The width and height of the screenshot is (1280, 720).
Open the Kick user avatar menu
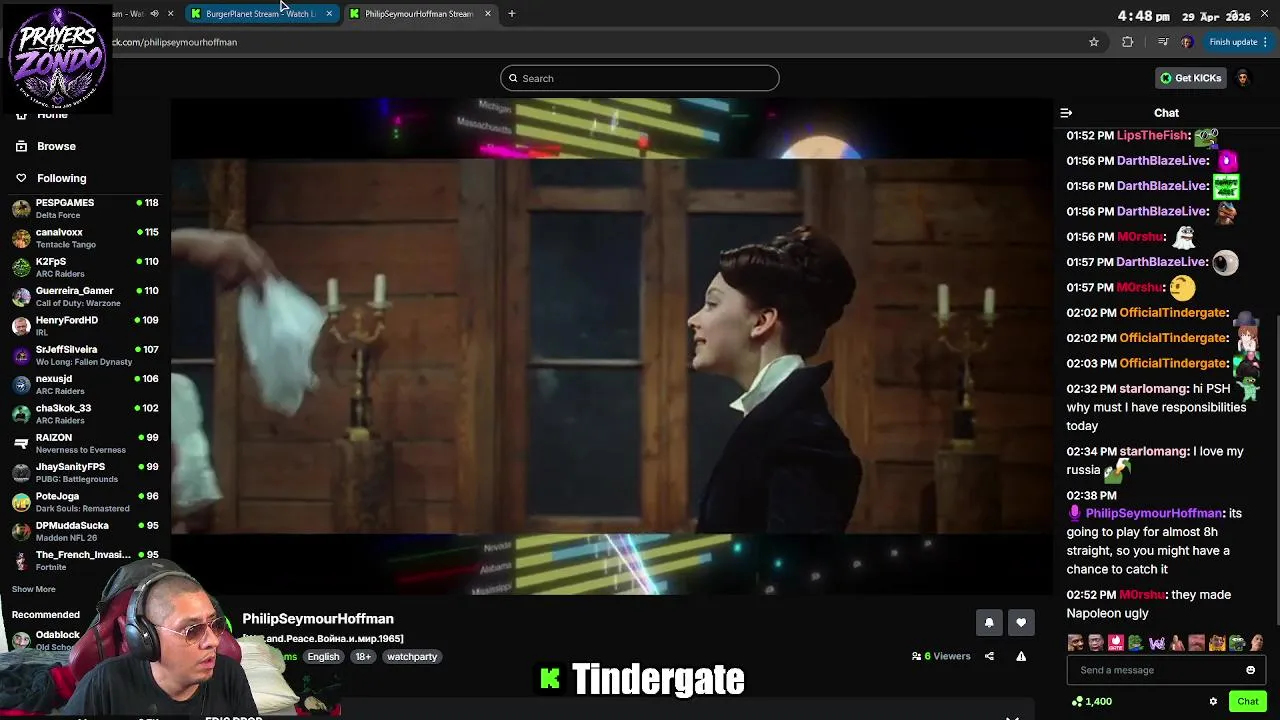tap(1243, 78)
